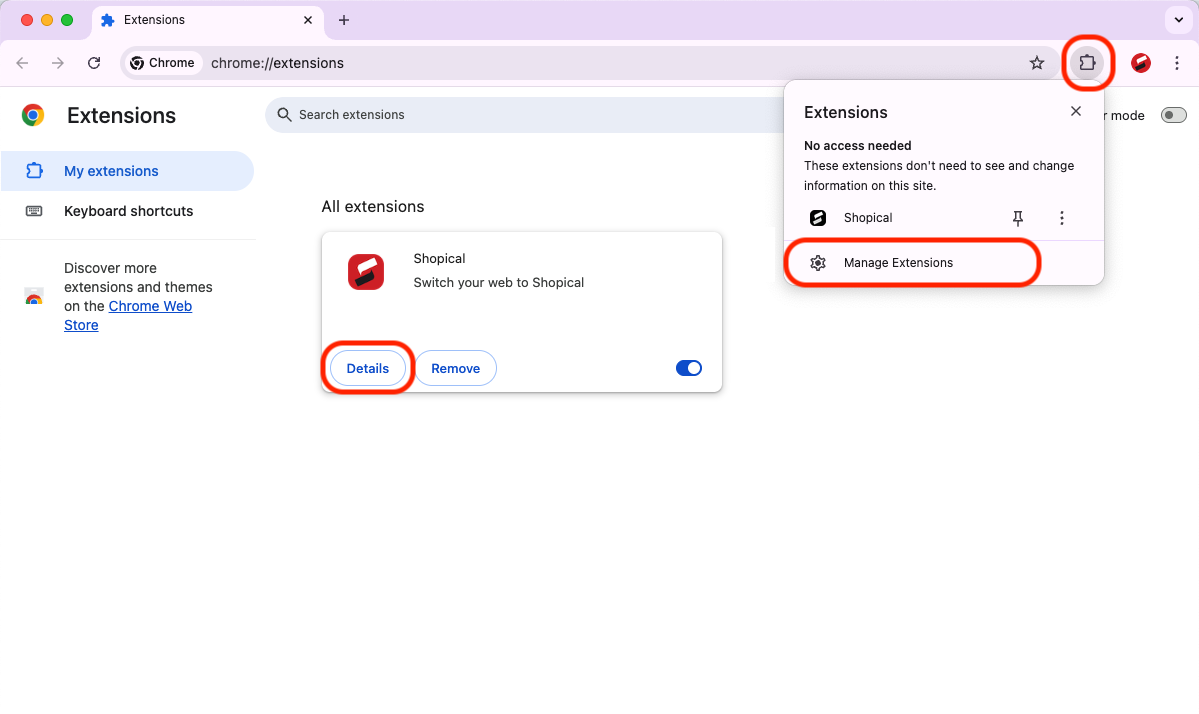This screenshot has width=1199, height=714.
Task: Open the Chrome three-dot menu
Action: pos(1177,63)
